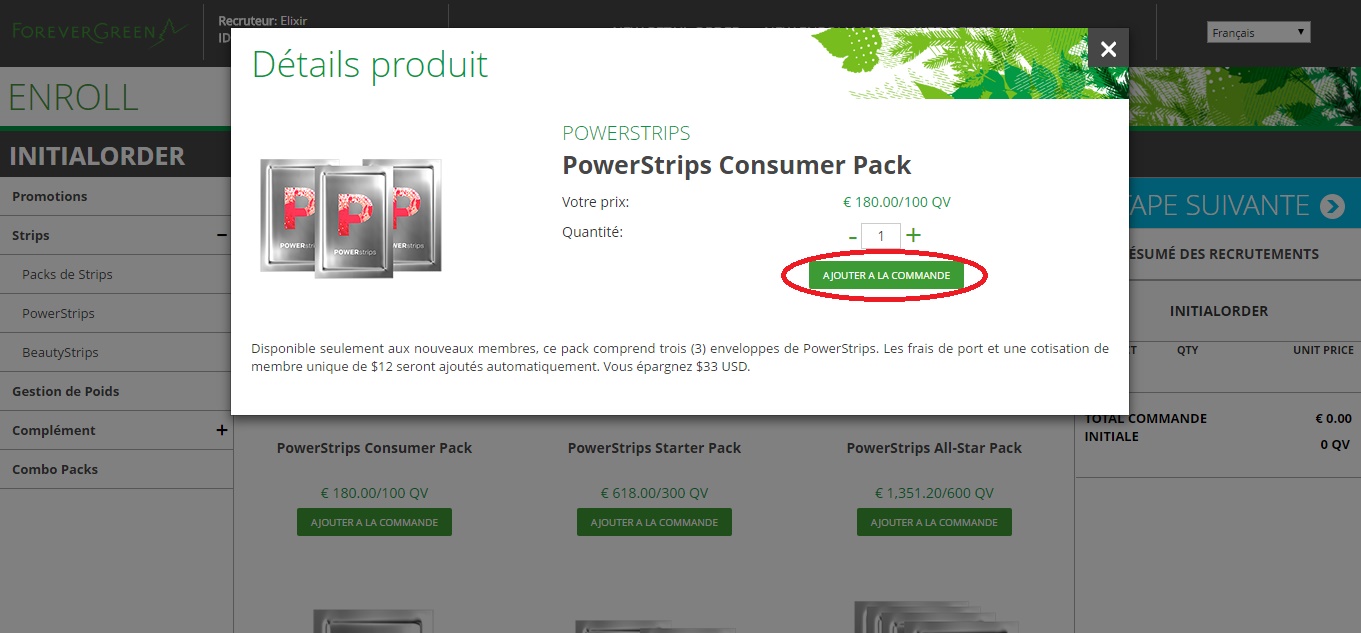Expand the Complément menu section
Image resolution: width=1361 pixels, height=633 pixels.
pyautogui.click(x=221, y=430)
